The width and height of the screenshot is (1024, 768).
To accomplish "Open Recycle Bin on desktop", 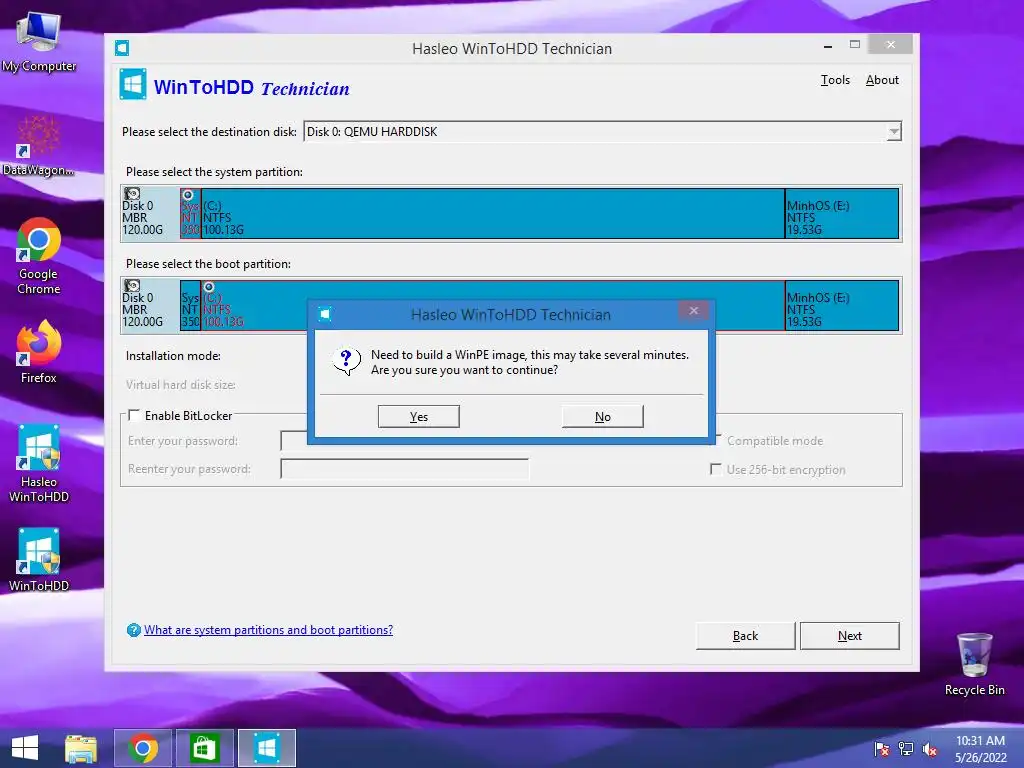I will 974,664.
